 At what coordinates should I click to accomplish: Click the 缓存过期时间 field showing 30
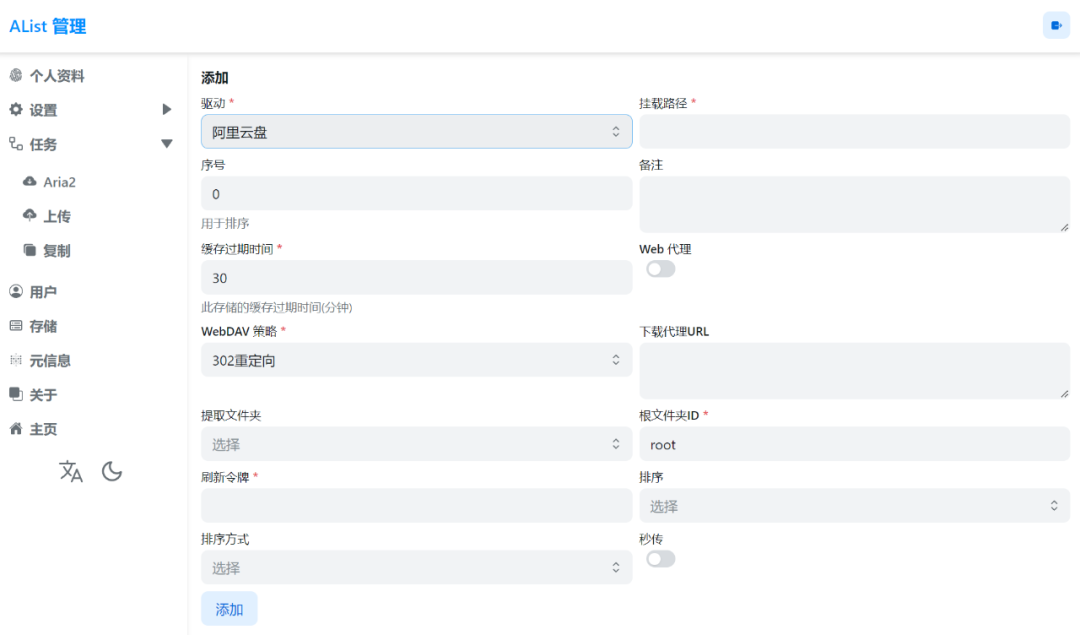(x=417, y=278)
